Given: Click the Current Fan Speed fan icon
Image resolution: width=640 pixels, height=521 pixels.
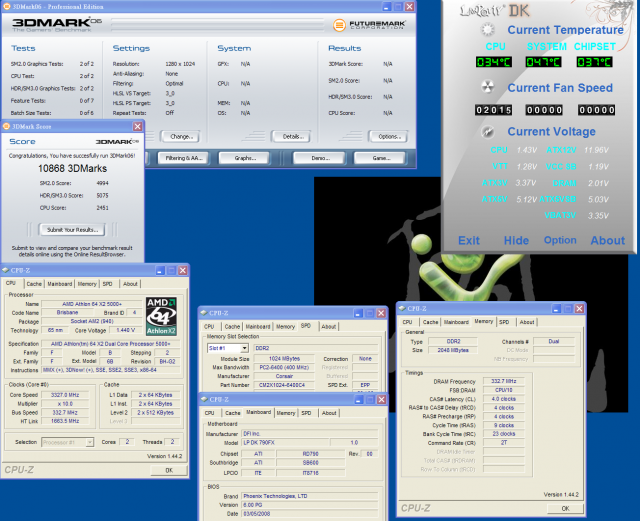Looking at the screenshot, I should pos(487,87).
